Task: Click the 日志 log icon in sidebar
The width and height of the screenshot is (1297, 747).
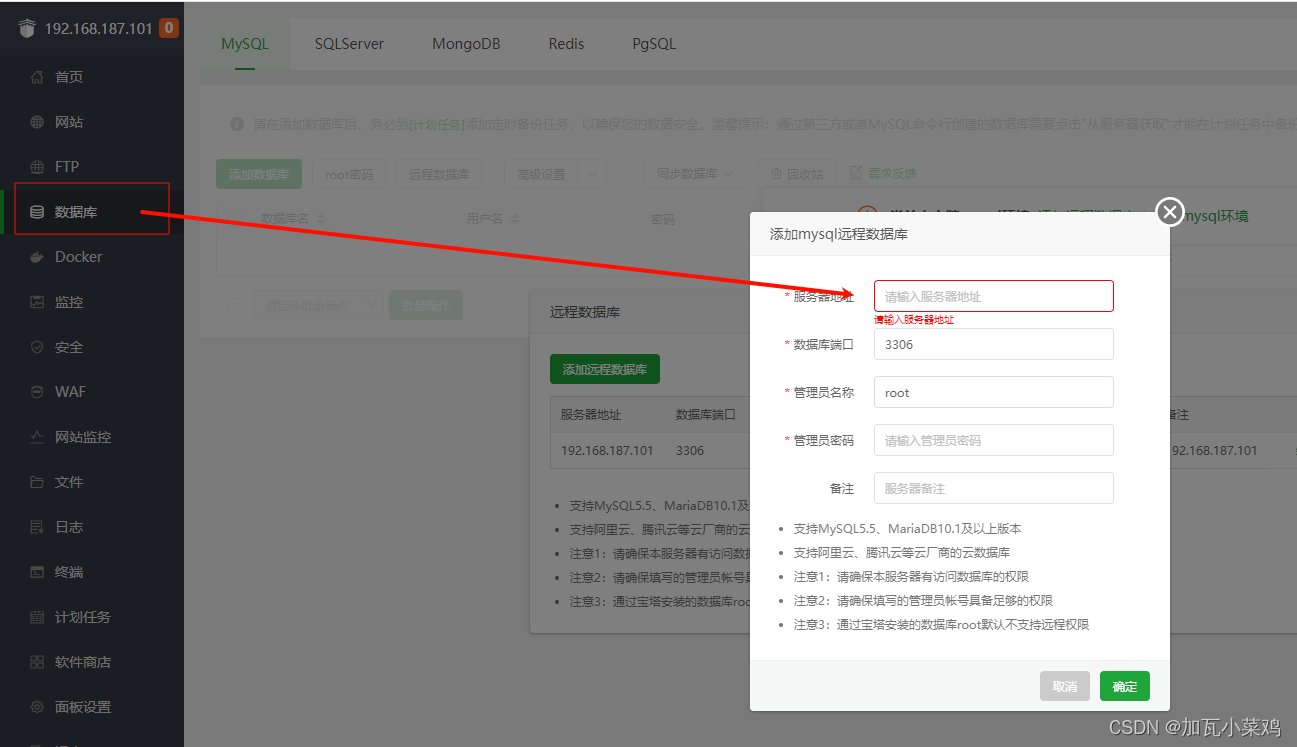Action: [x=37, y=527]
